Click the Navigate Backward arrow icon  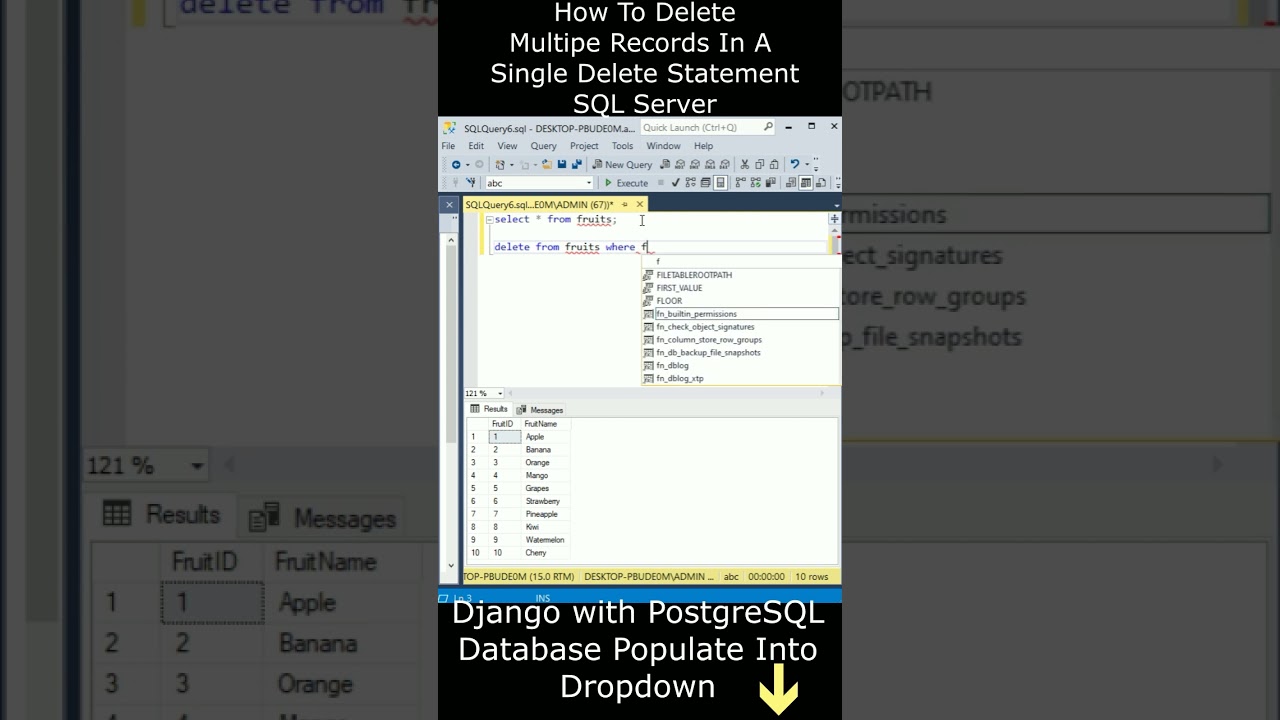tap(456, 165)
